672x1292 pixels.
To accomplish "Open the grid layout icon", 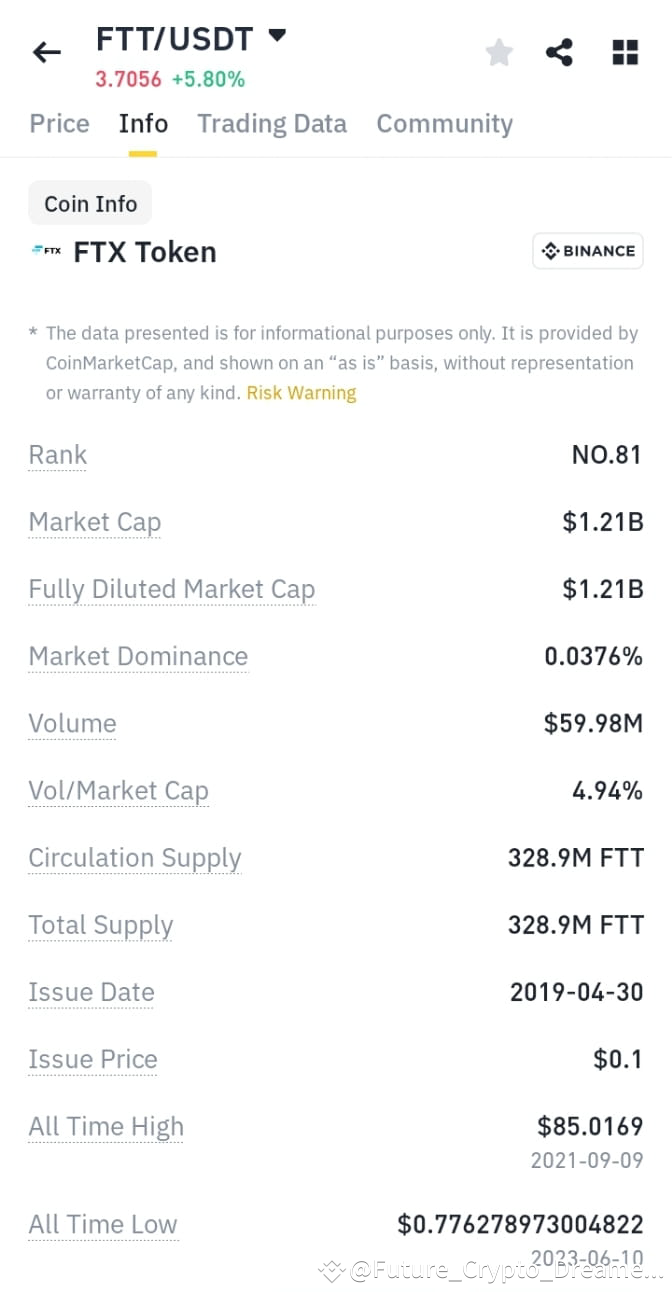I will (624, 52).
